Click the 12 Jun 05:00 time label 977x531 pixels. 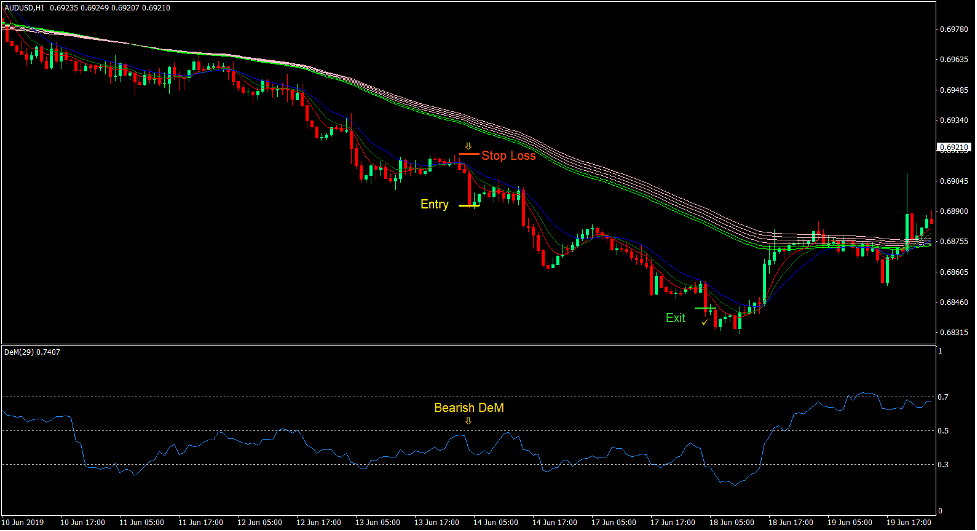click(259, 522)
